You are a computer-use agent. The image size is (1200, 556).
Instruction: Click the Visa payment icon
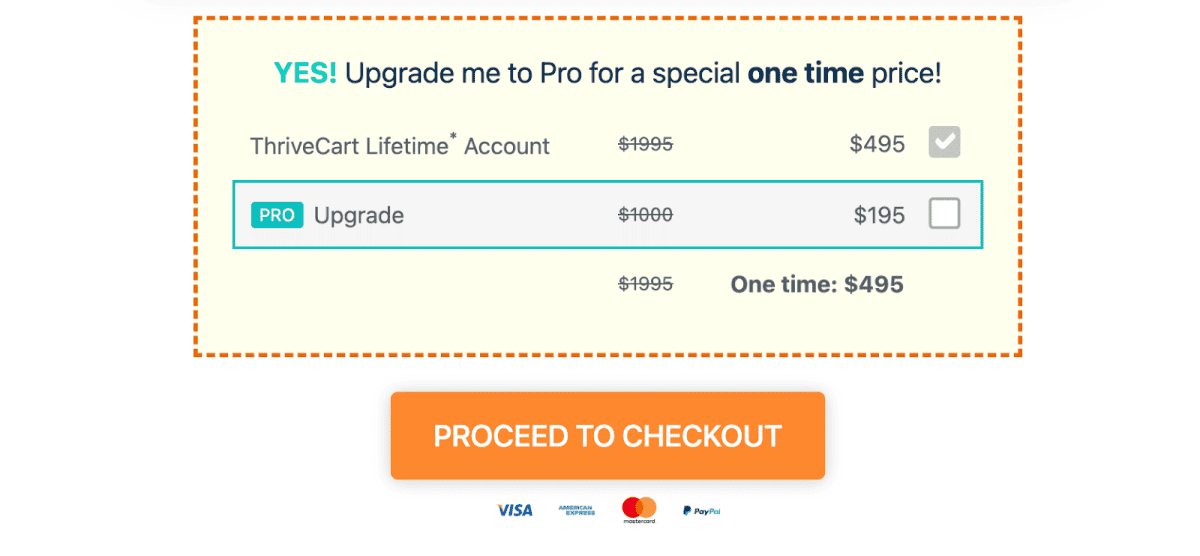click(515, 510)
